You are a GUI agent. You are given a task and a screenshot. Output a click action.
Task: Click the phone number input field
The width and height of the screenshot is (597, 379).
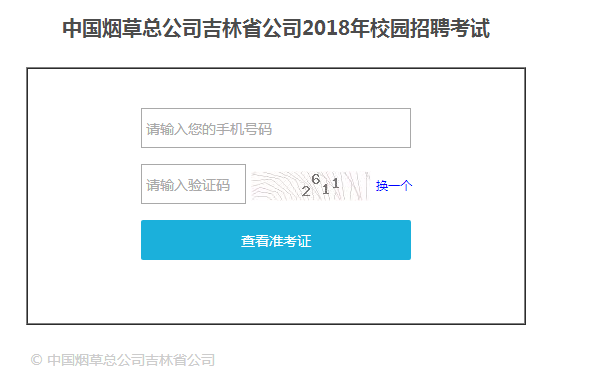(x=276, y=128)
